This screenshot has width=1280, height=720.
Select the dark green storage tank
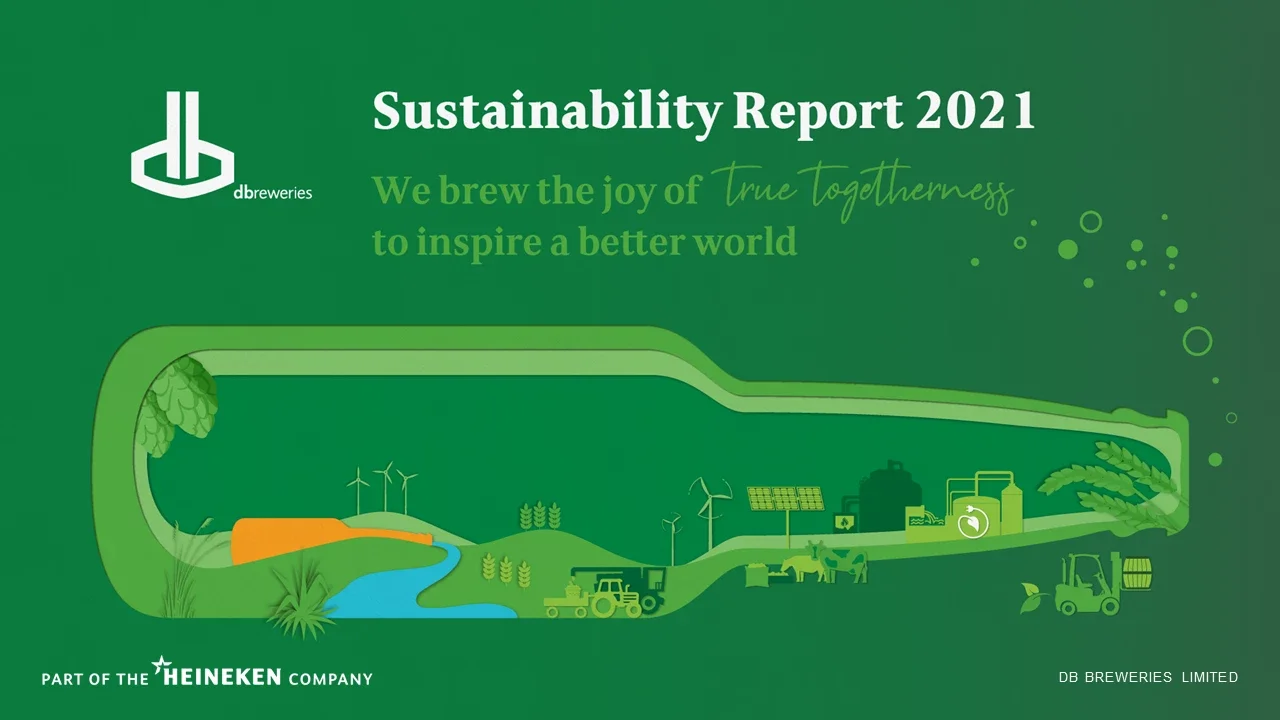click(x=890, y=497)
